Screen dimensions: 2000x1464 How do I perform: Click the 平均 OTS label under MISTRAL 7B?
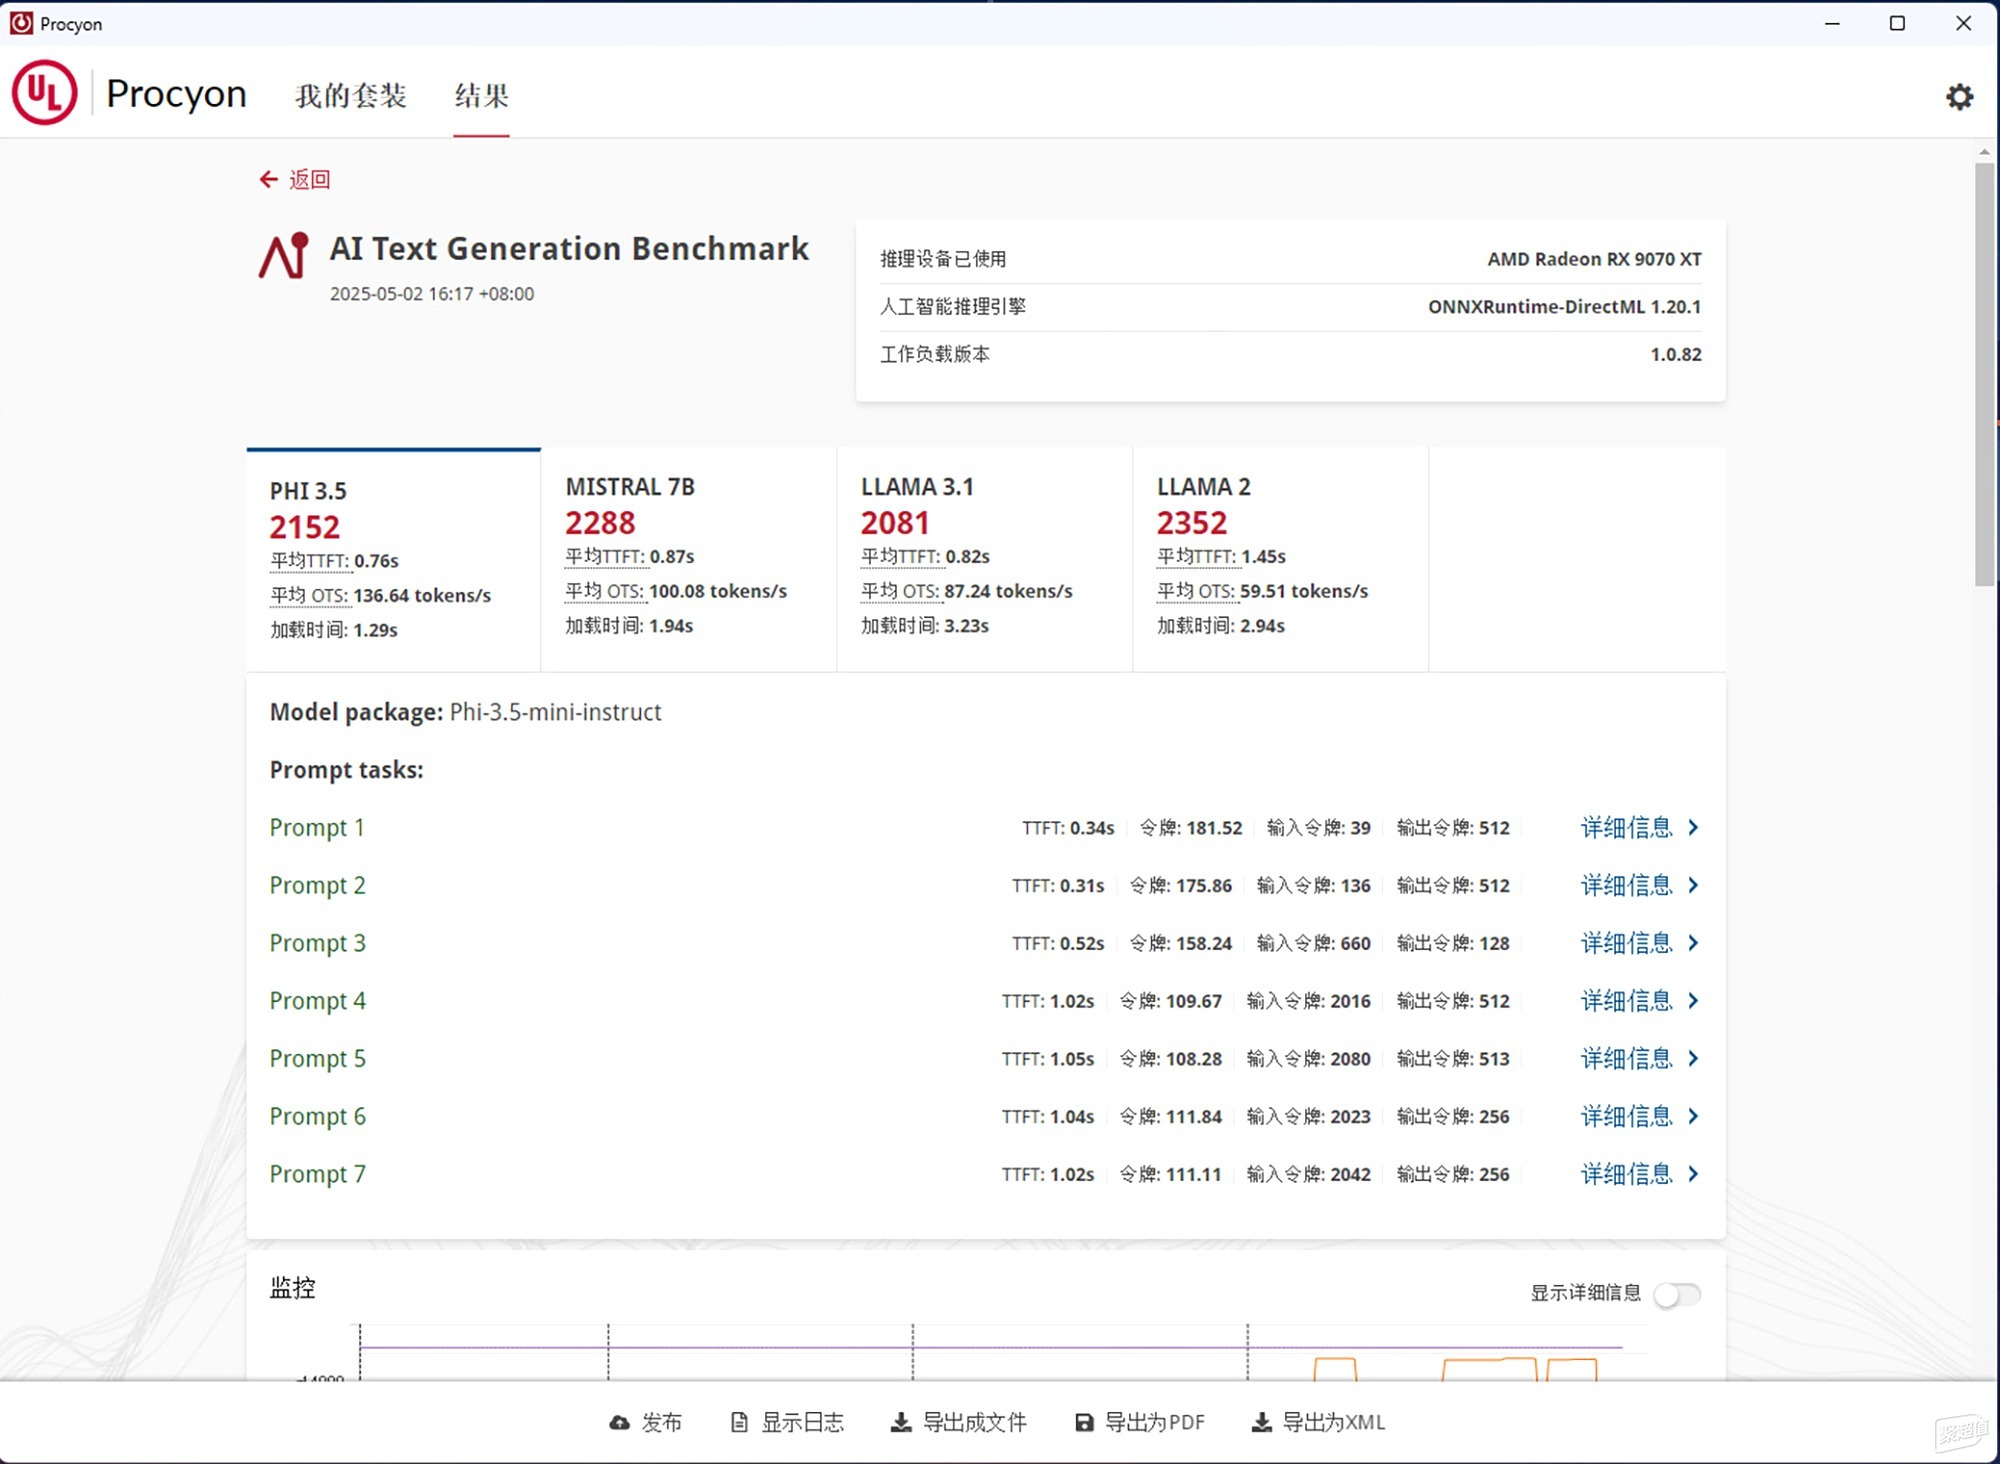point(604,591)
